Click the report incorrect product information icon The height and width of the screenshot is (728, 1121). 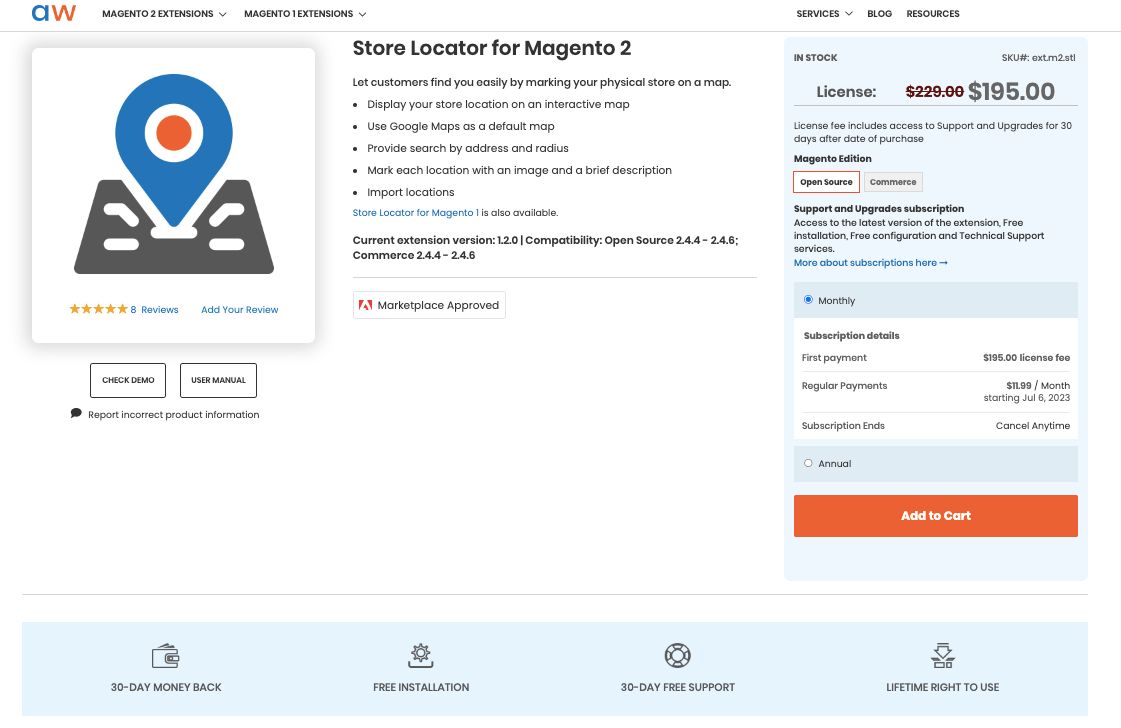pos(77,412)
